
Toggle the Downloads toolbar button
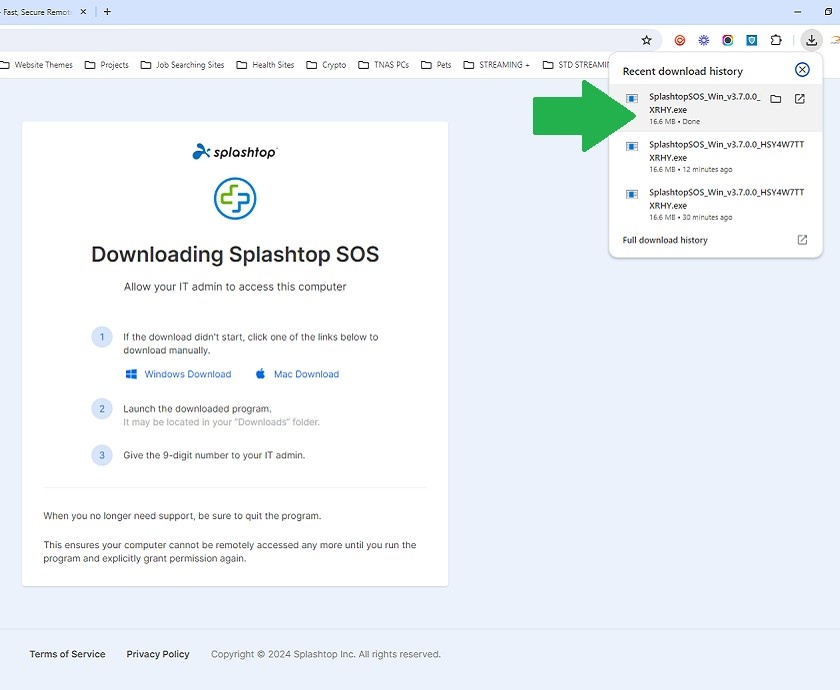tap(812, 40)
